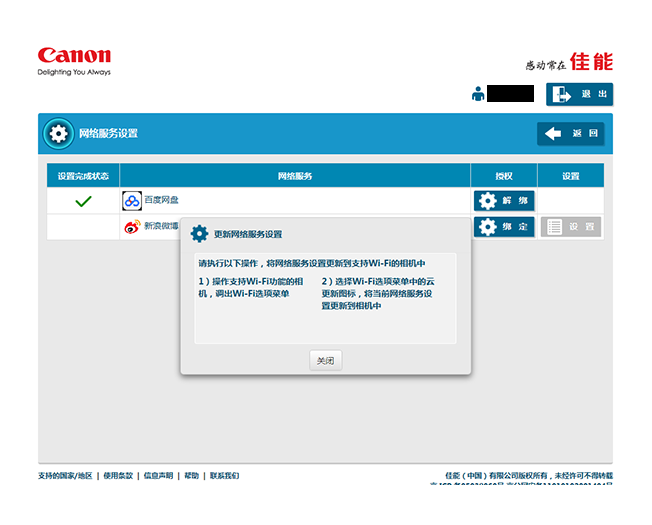
Task: Click step 1 instruction text in dialog
Action: [251, 287]
